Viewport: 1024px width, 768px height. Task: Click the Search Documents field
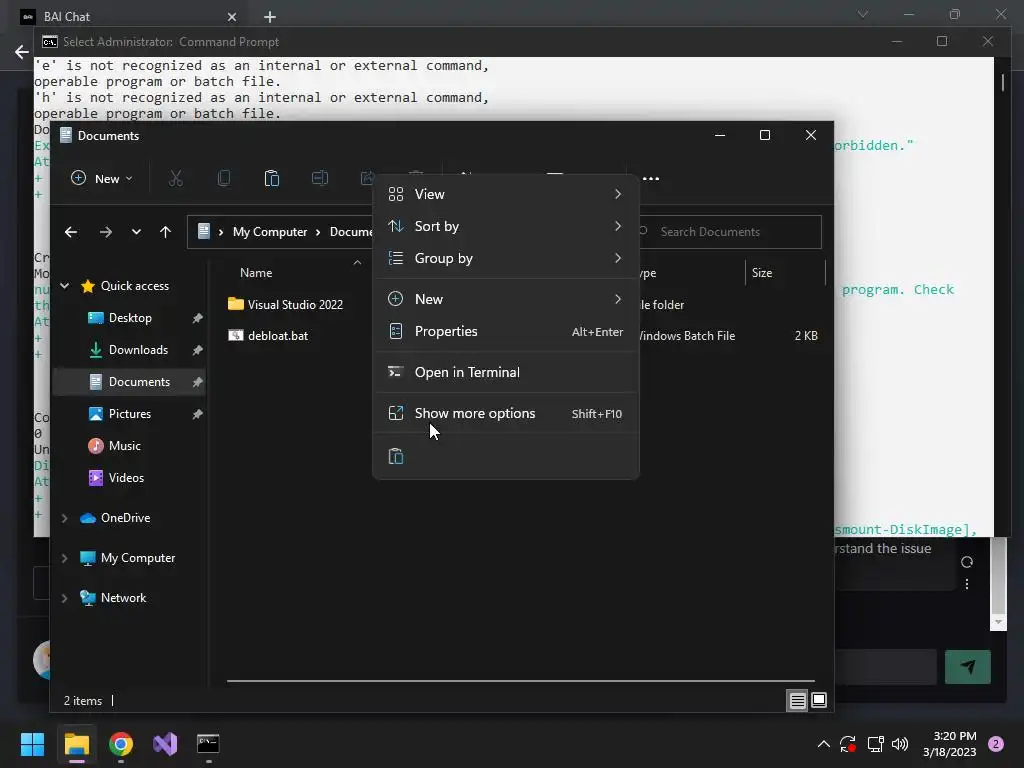click(730, 232)
